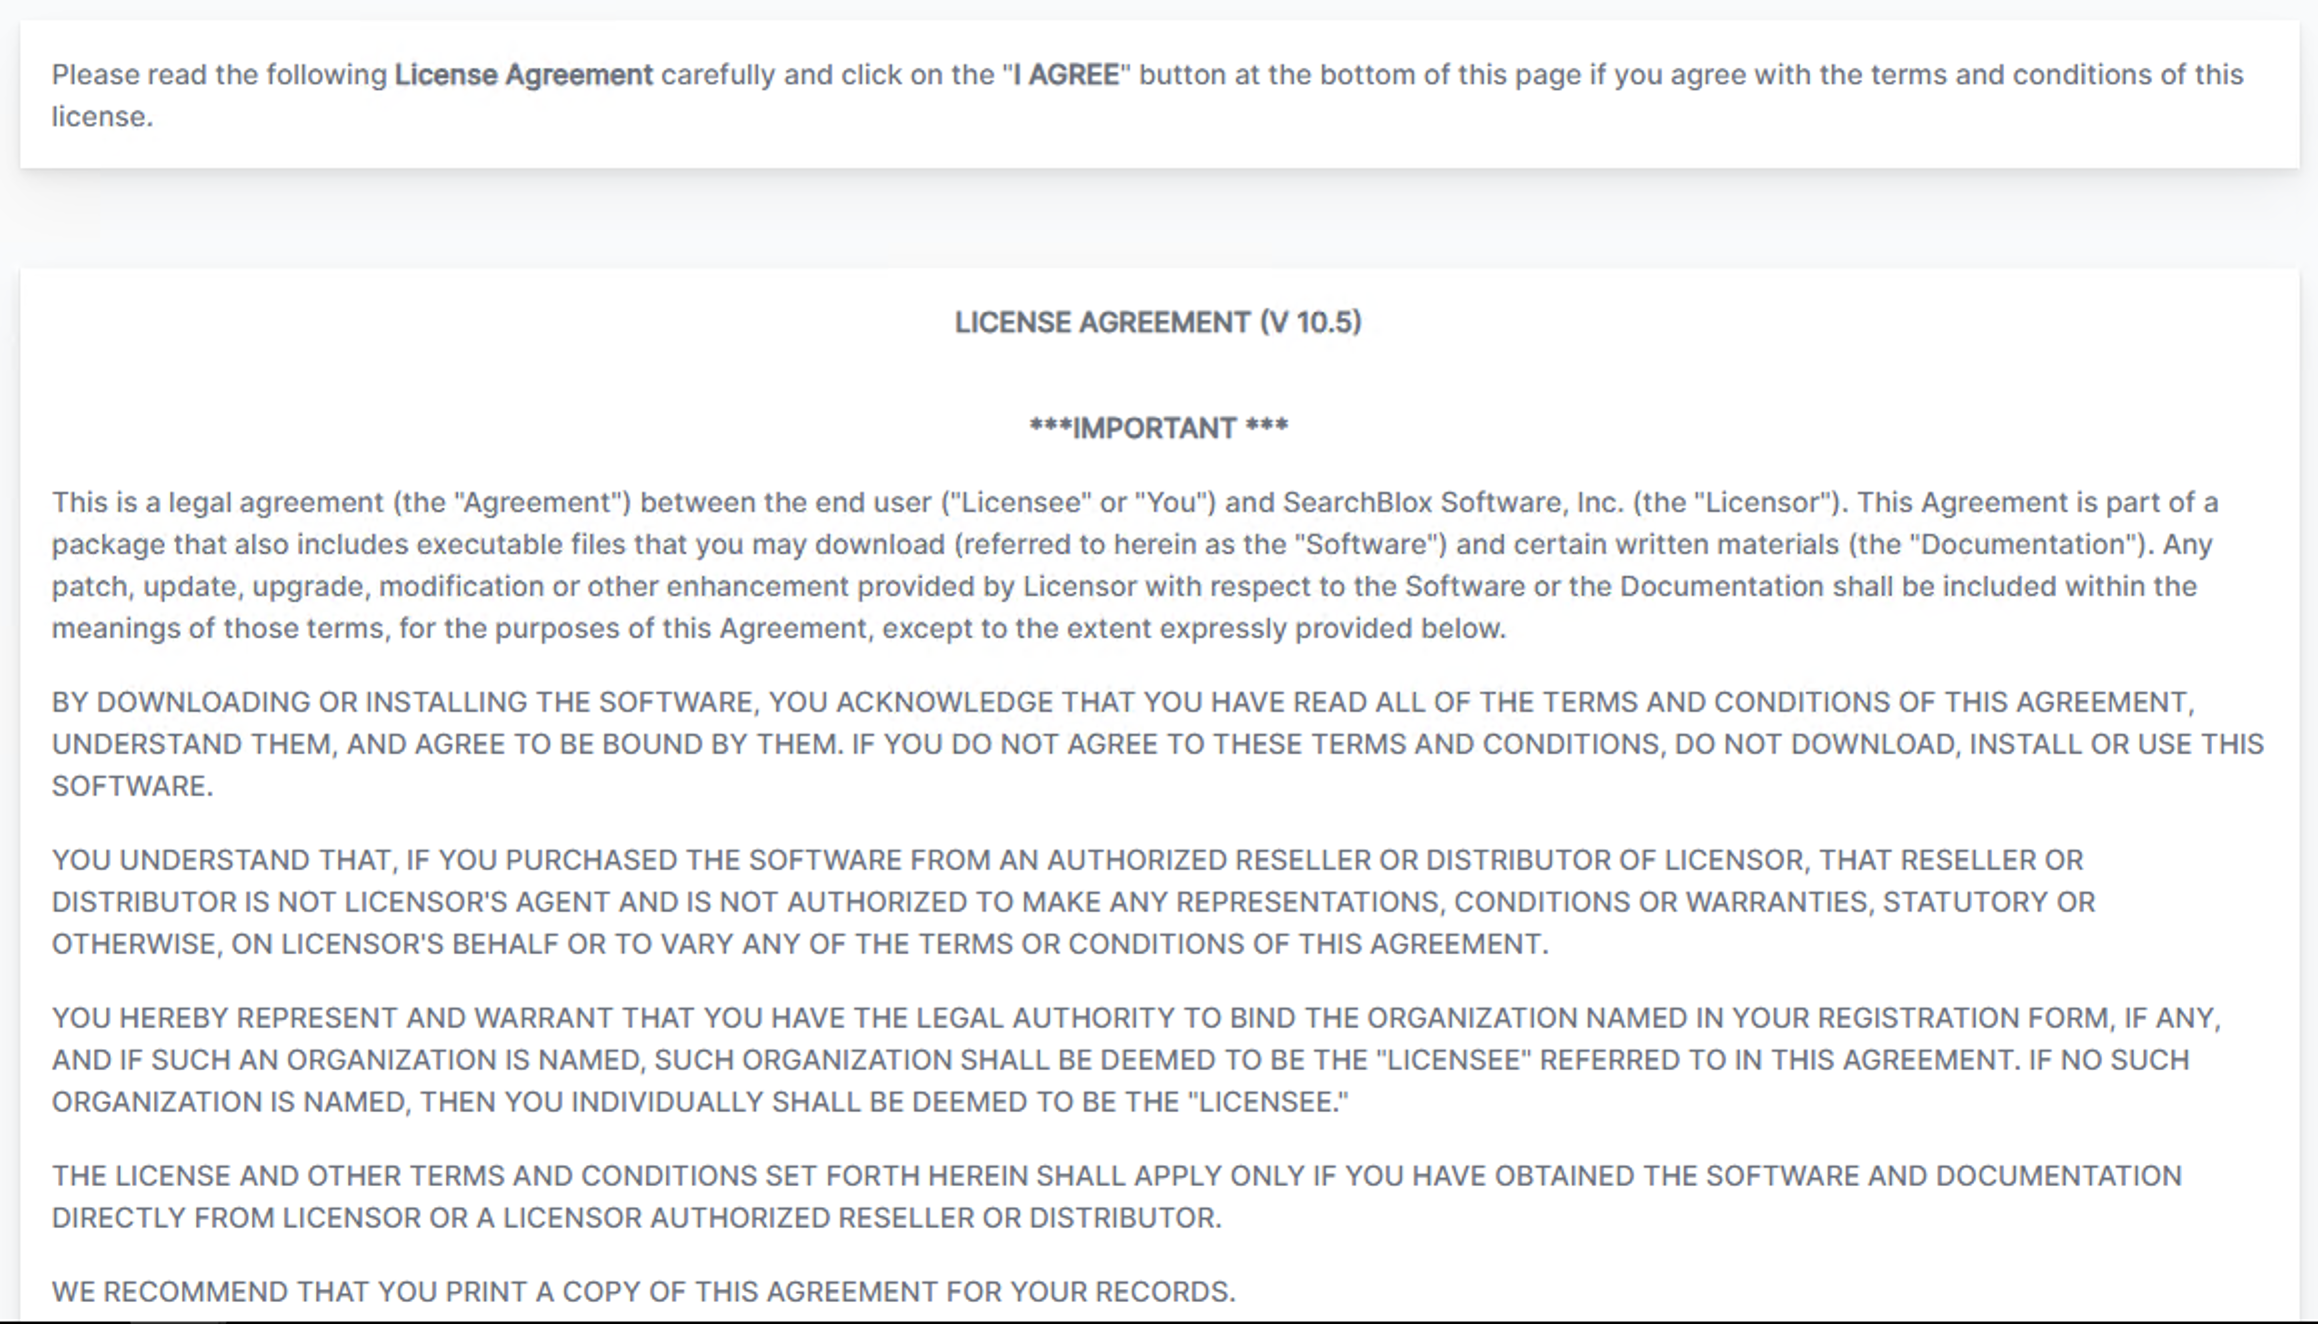Click the ***IMPORTANT*** heading
The image size is (2318, 1324).
(1158, 428)
